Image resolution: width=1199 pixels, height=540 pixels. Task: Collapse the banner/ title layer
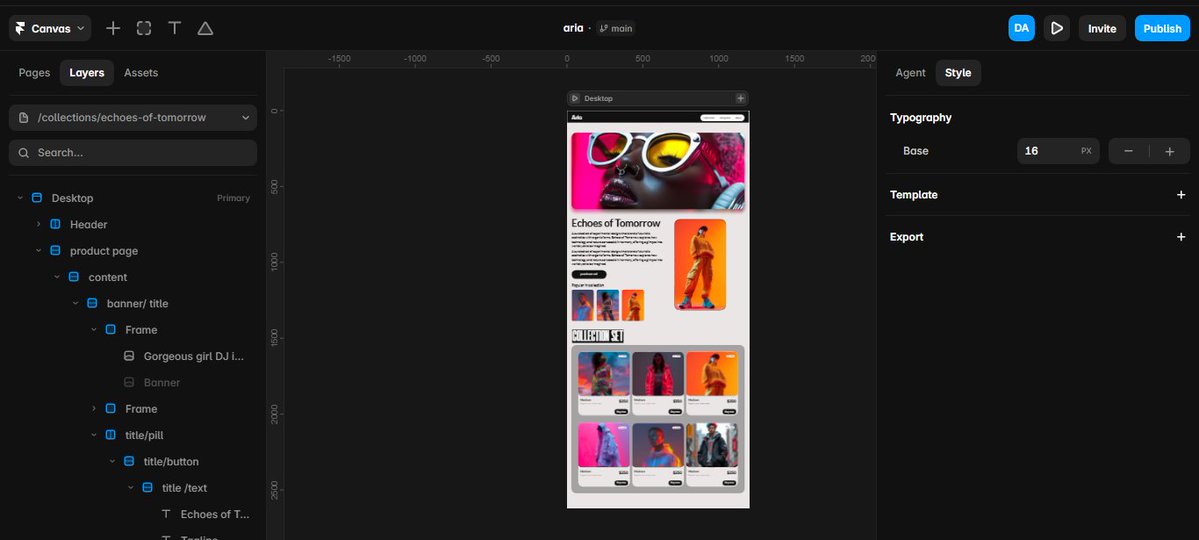click(75, 304)
